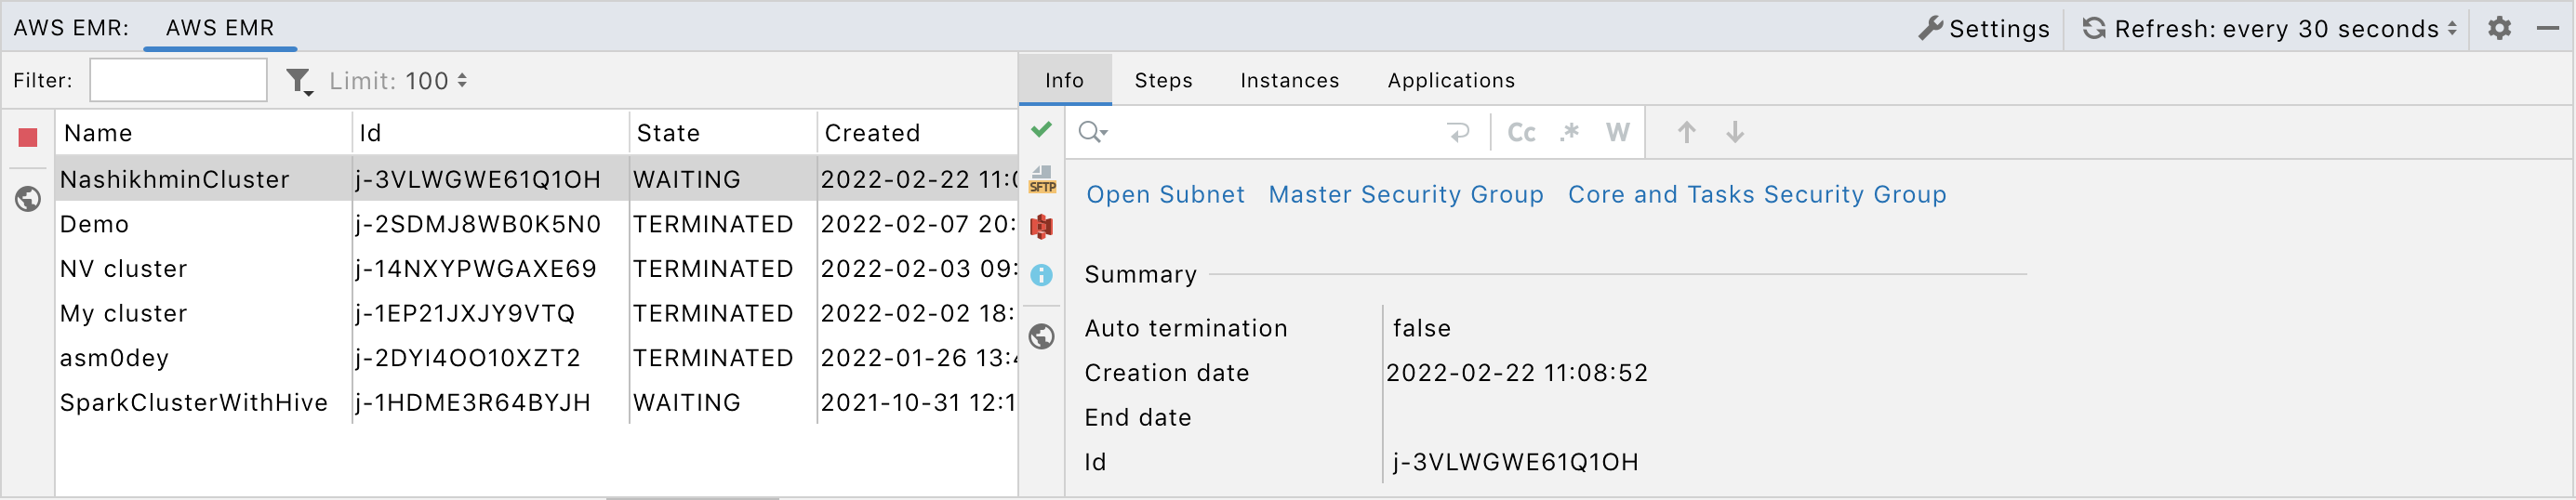Jump to next occurrence with the down arrow

[x=1735, y=132]
